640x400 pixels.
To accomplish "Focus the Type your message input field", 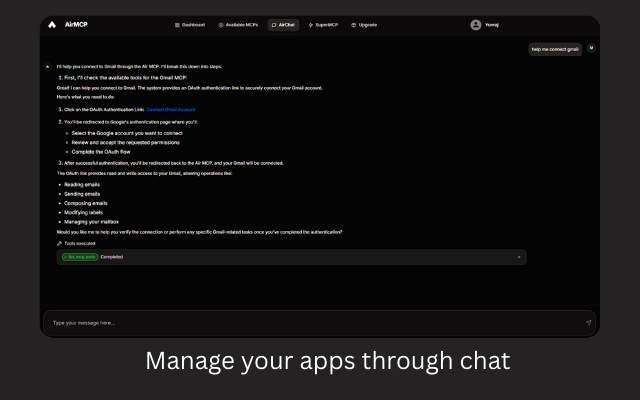I will coord(300,322).
